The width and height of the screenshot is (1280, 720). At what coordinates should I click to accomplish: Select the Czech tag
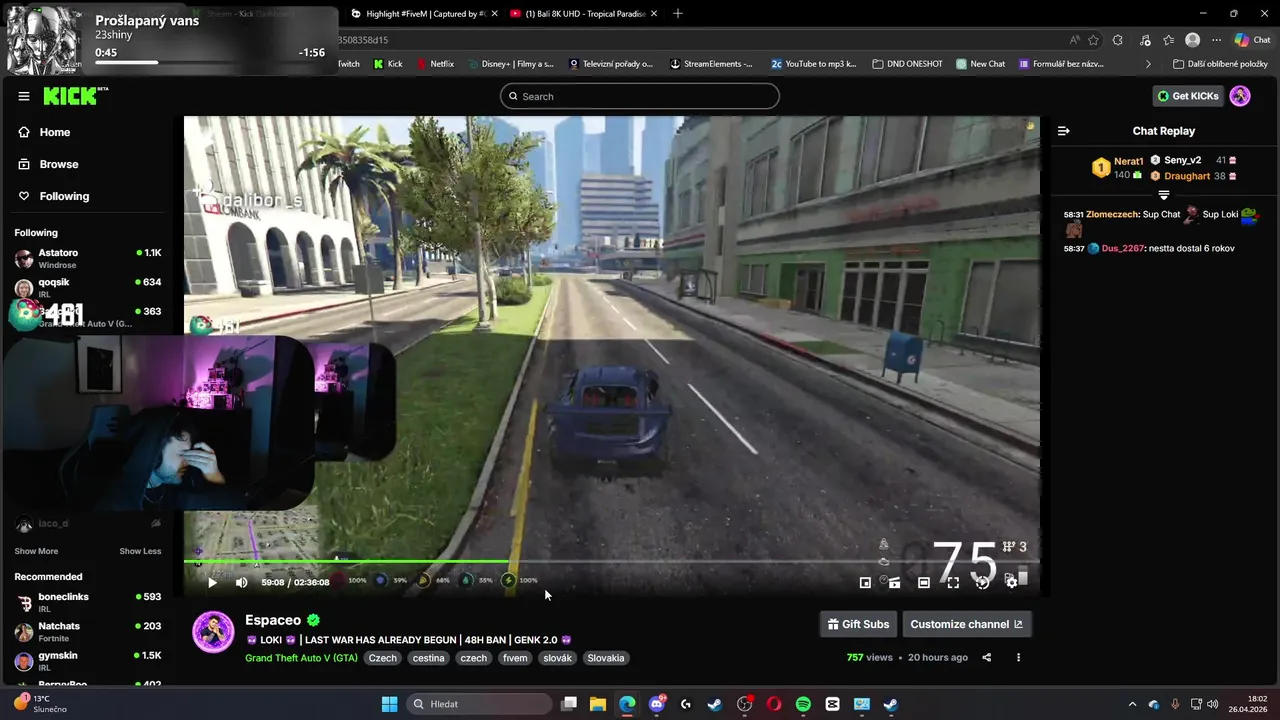point(383,658)
